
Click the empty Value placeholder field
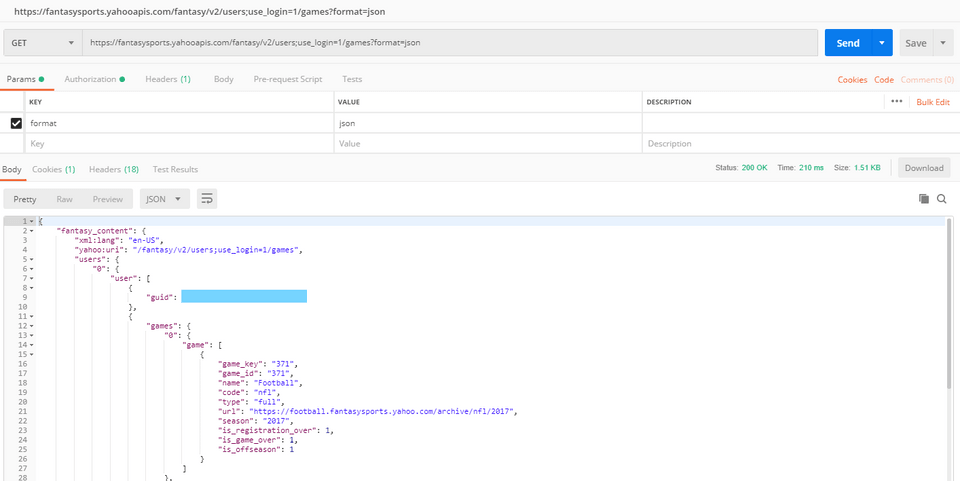click(x=488, y=143)
